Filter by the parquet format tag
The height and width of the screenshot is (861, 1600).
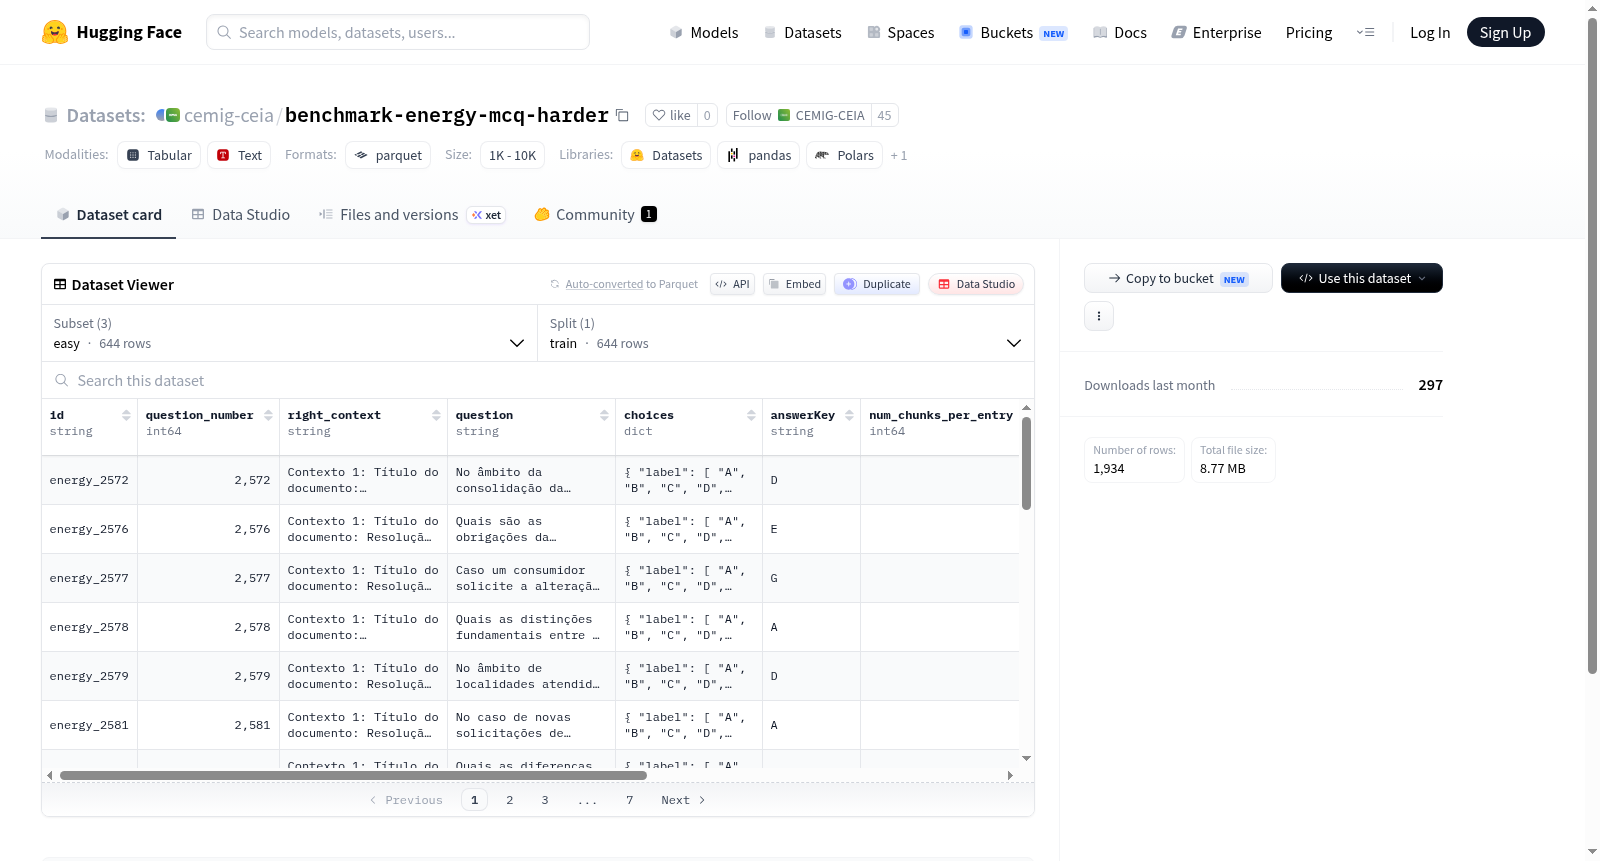388,155
